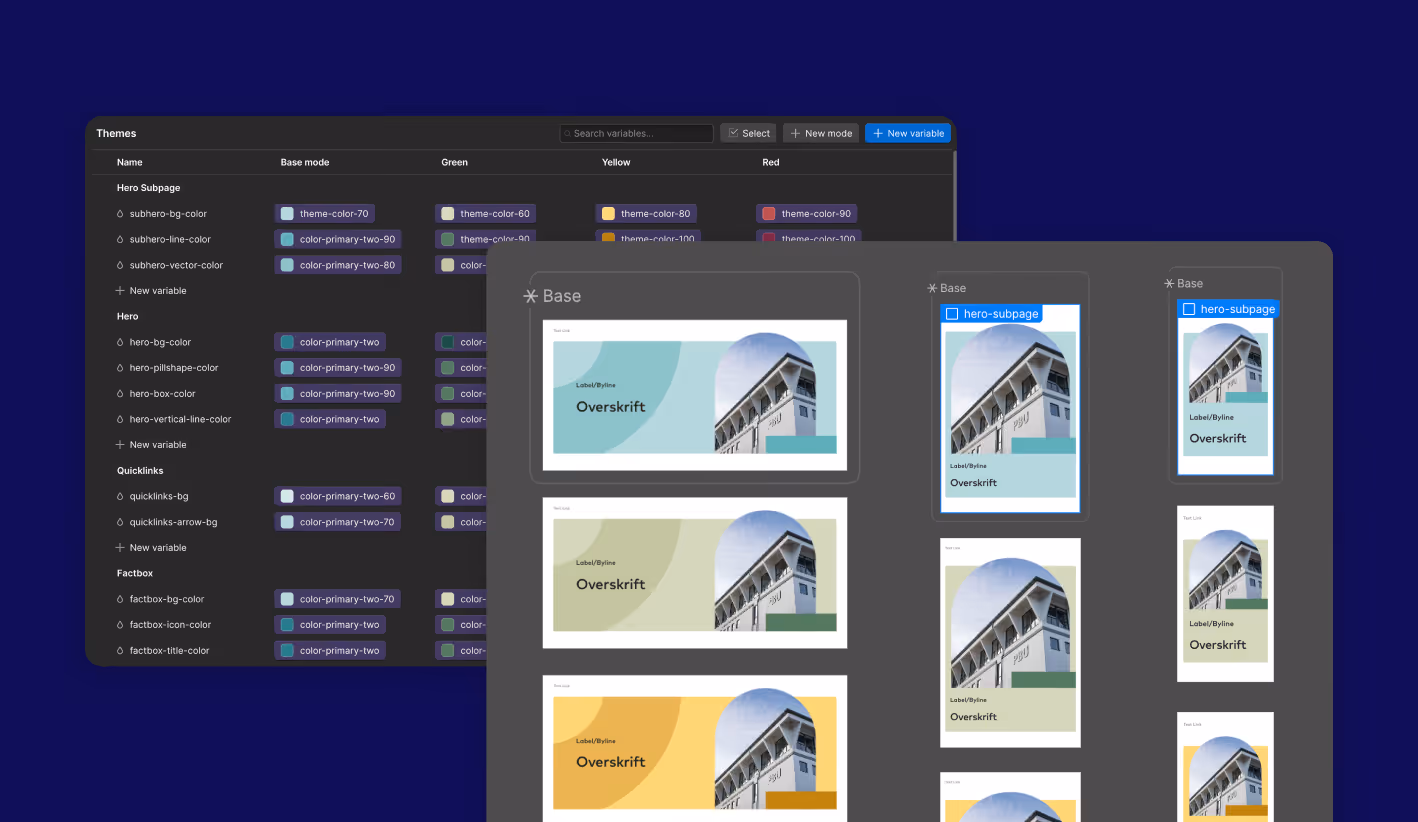Click the color-primary-two-90 value for hero-pillshape-color
Screen dimensions: 1418x822
tap(338, 368)
